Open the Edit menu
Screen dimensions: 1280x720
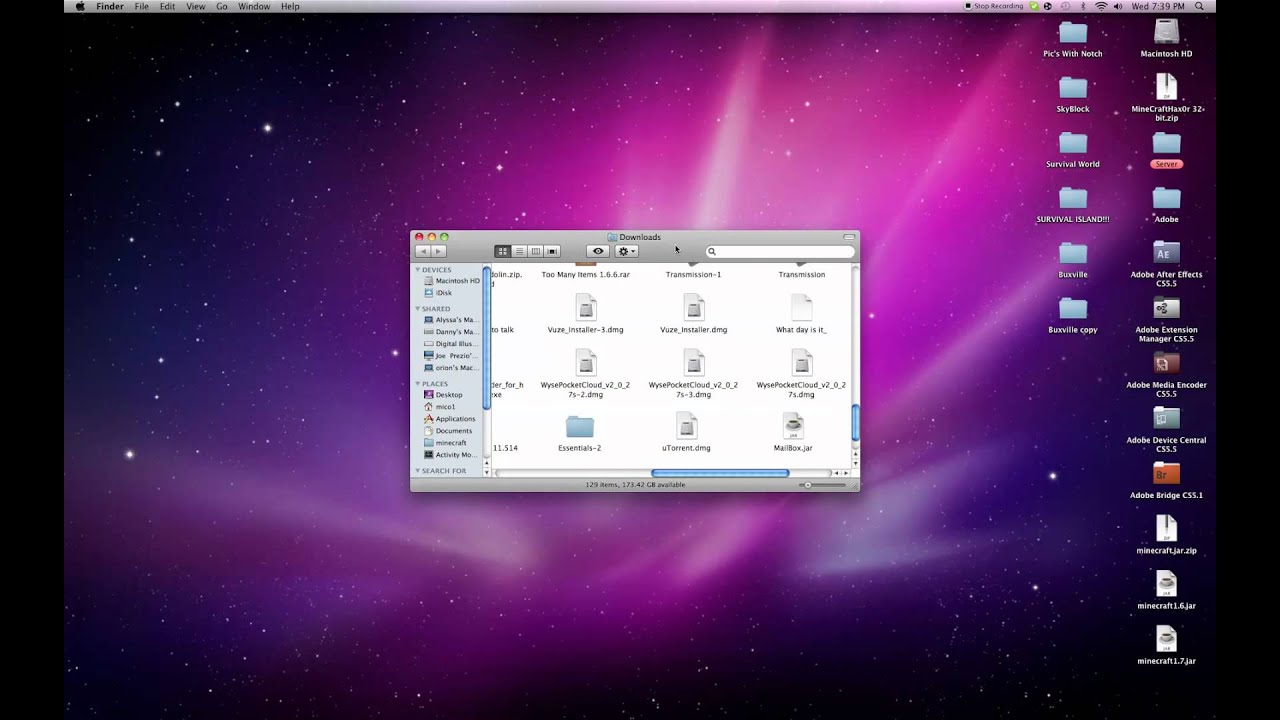tap(167, 6)
